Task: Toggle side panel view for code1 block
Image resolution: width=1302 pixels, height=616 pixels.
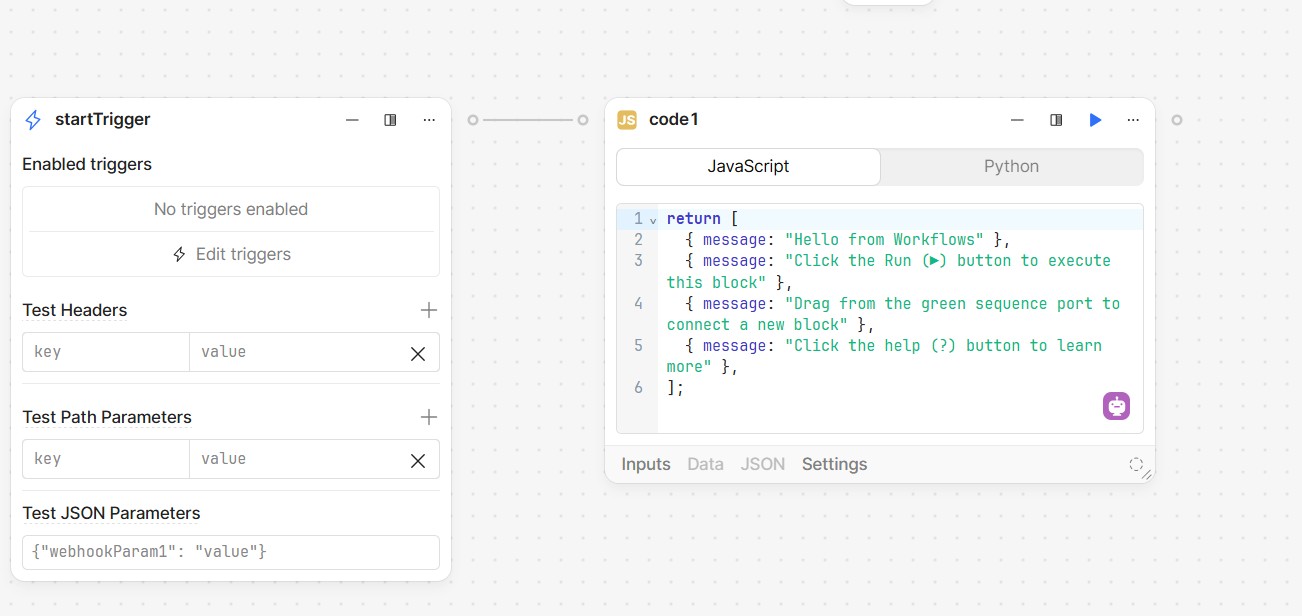Action: (1056, 120)
